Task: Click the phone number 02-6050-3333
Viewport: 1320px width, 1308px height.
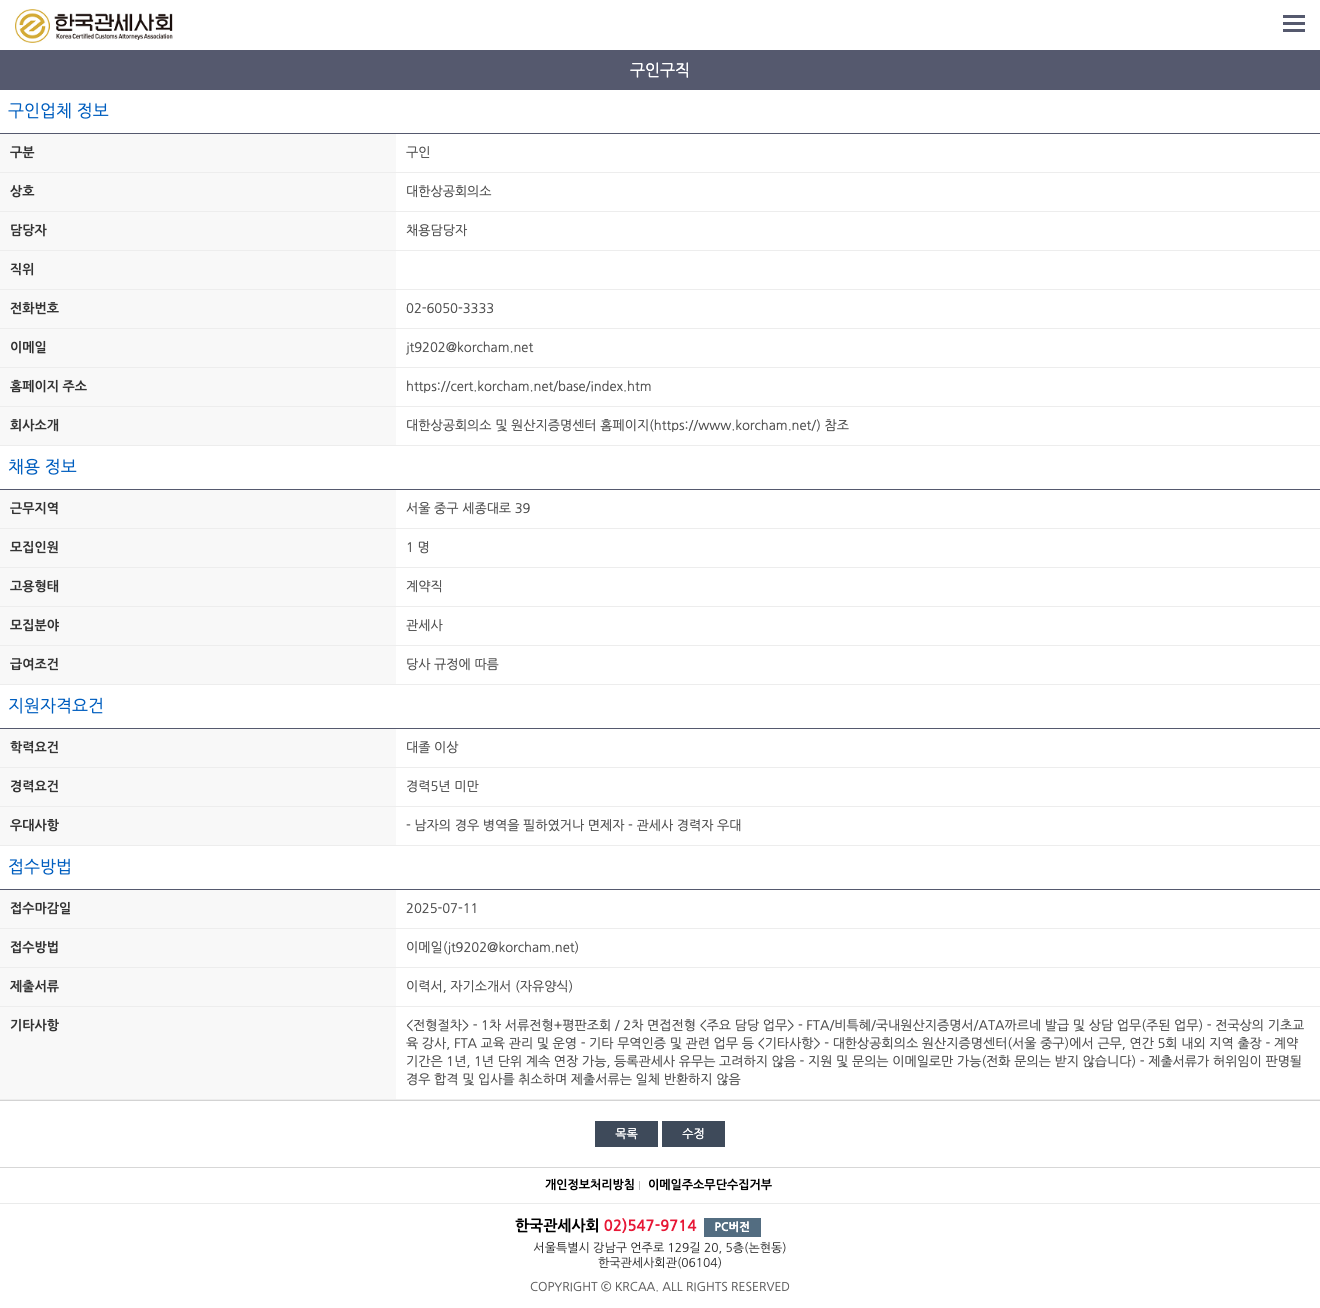Action: click(x=450, y=308)
